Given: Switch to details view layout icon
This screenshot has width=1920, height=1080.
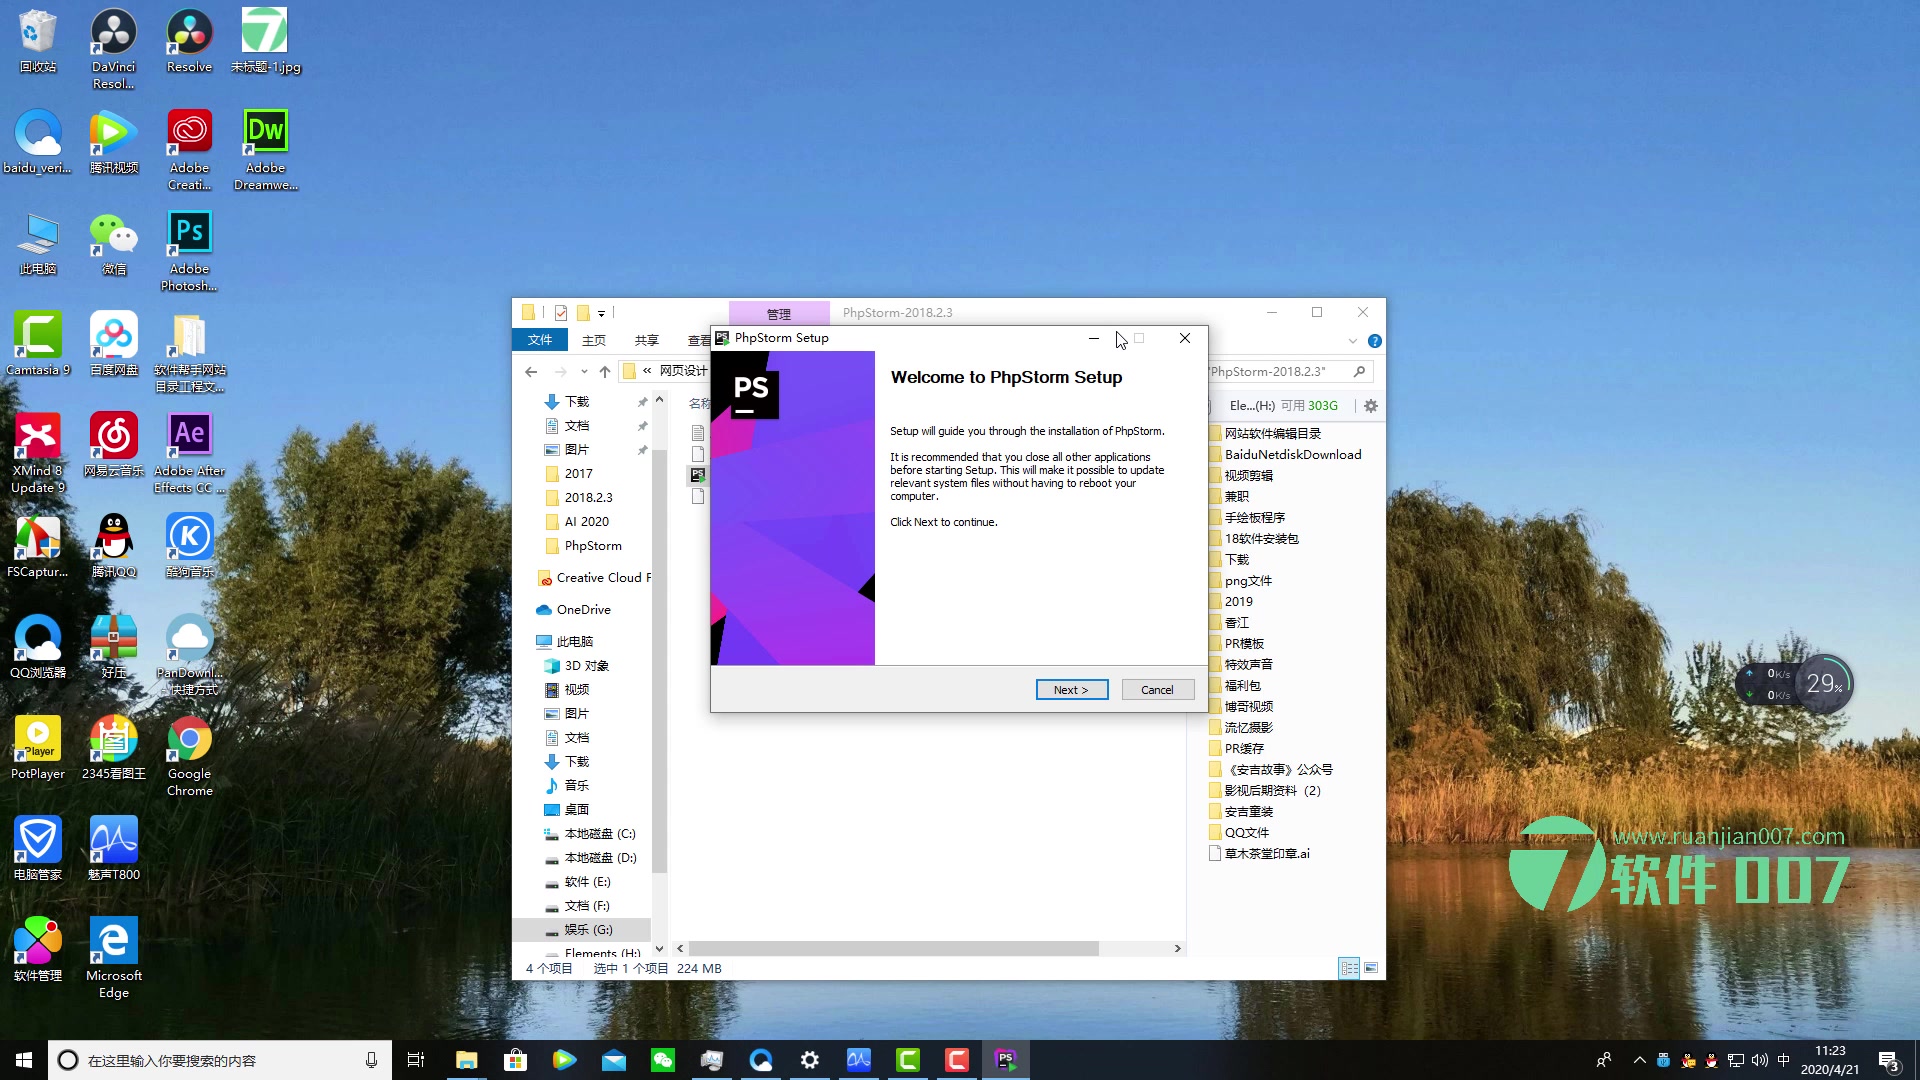Looking at the screenshot, I should click(x=1349, y=968).
